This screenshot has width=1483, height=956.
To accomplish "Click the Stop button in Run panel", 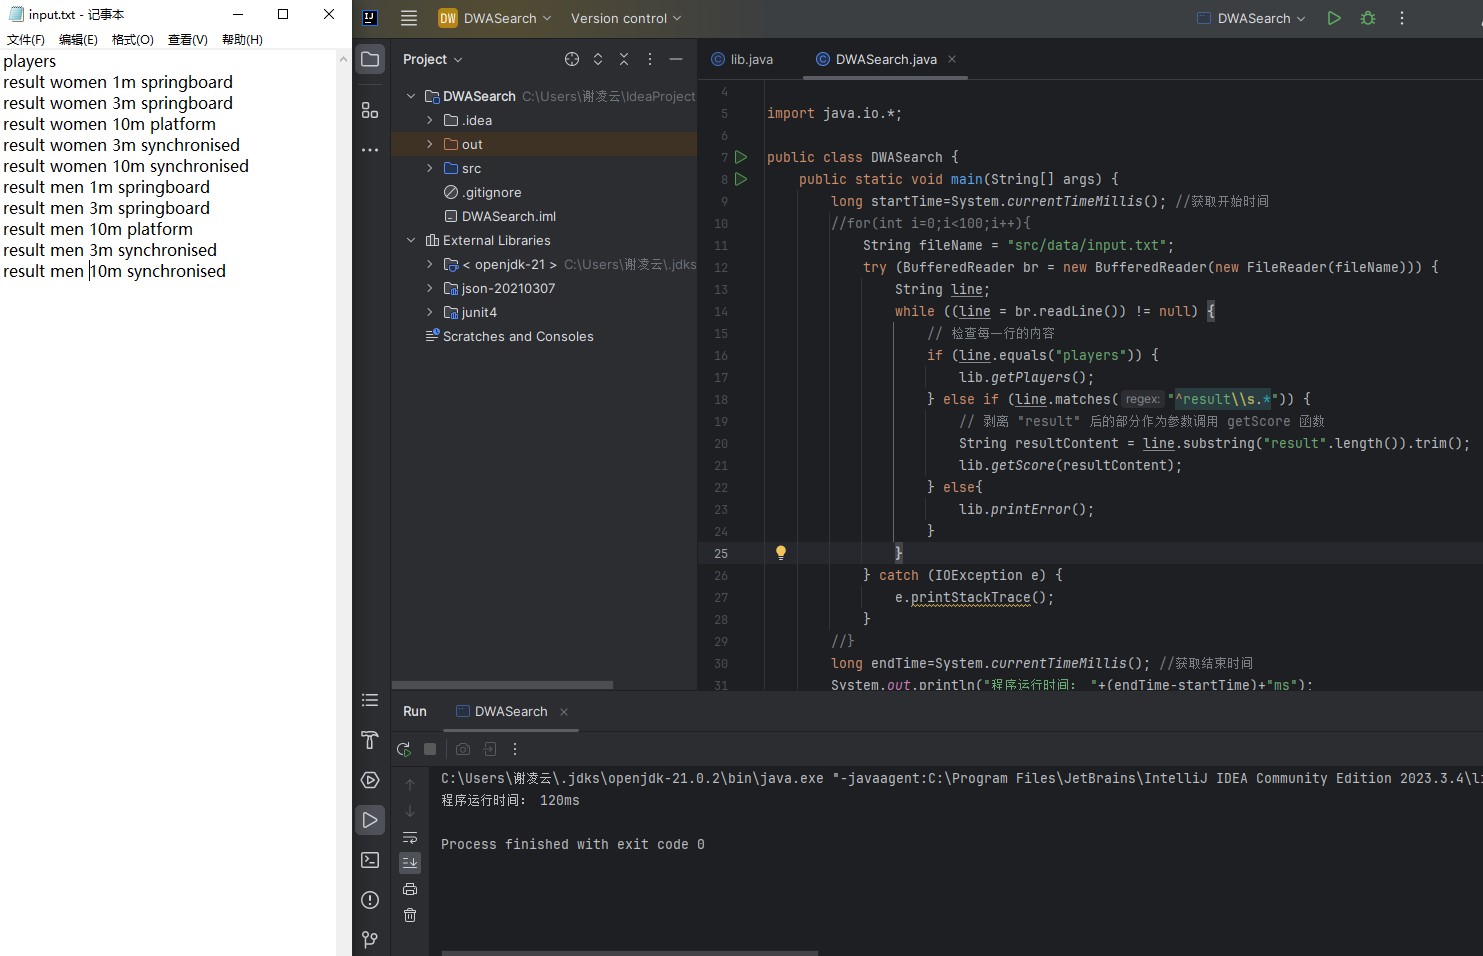I will 430,749.
